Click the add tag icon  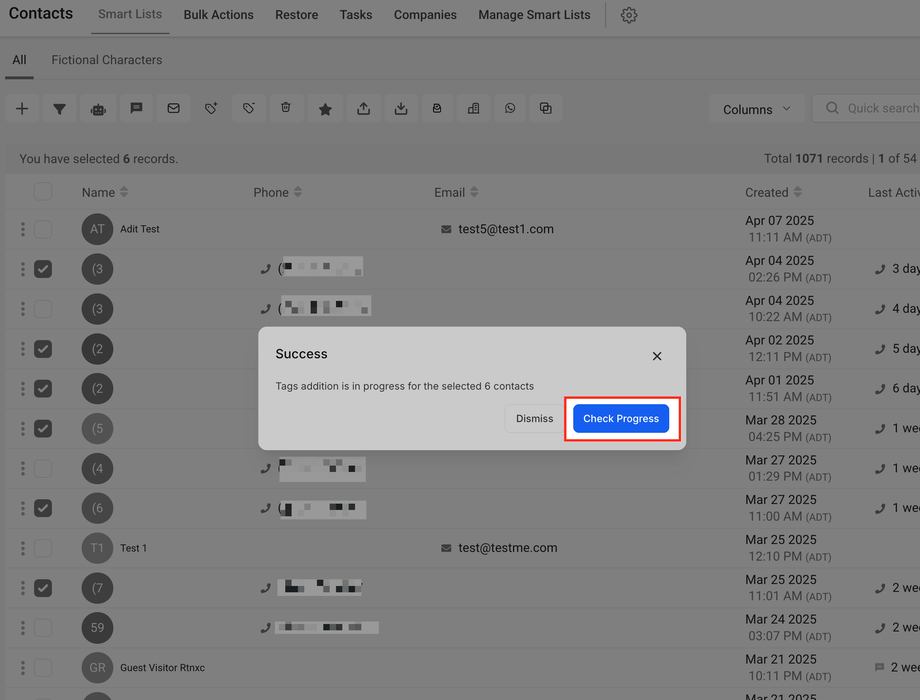pos(211,109)
